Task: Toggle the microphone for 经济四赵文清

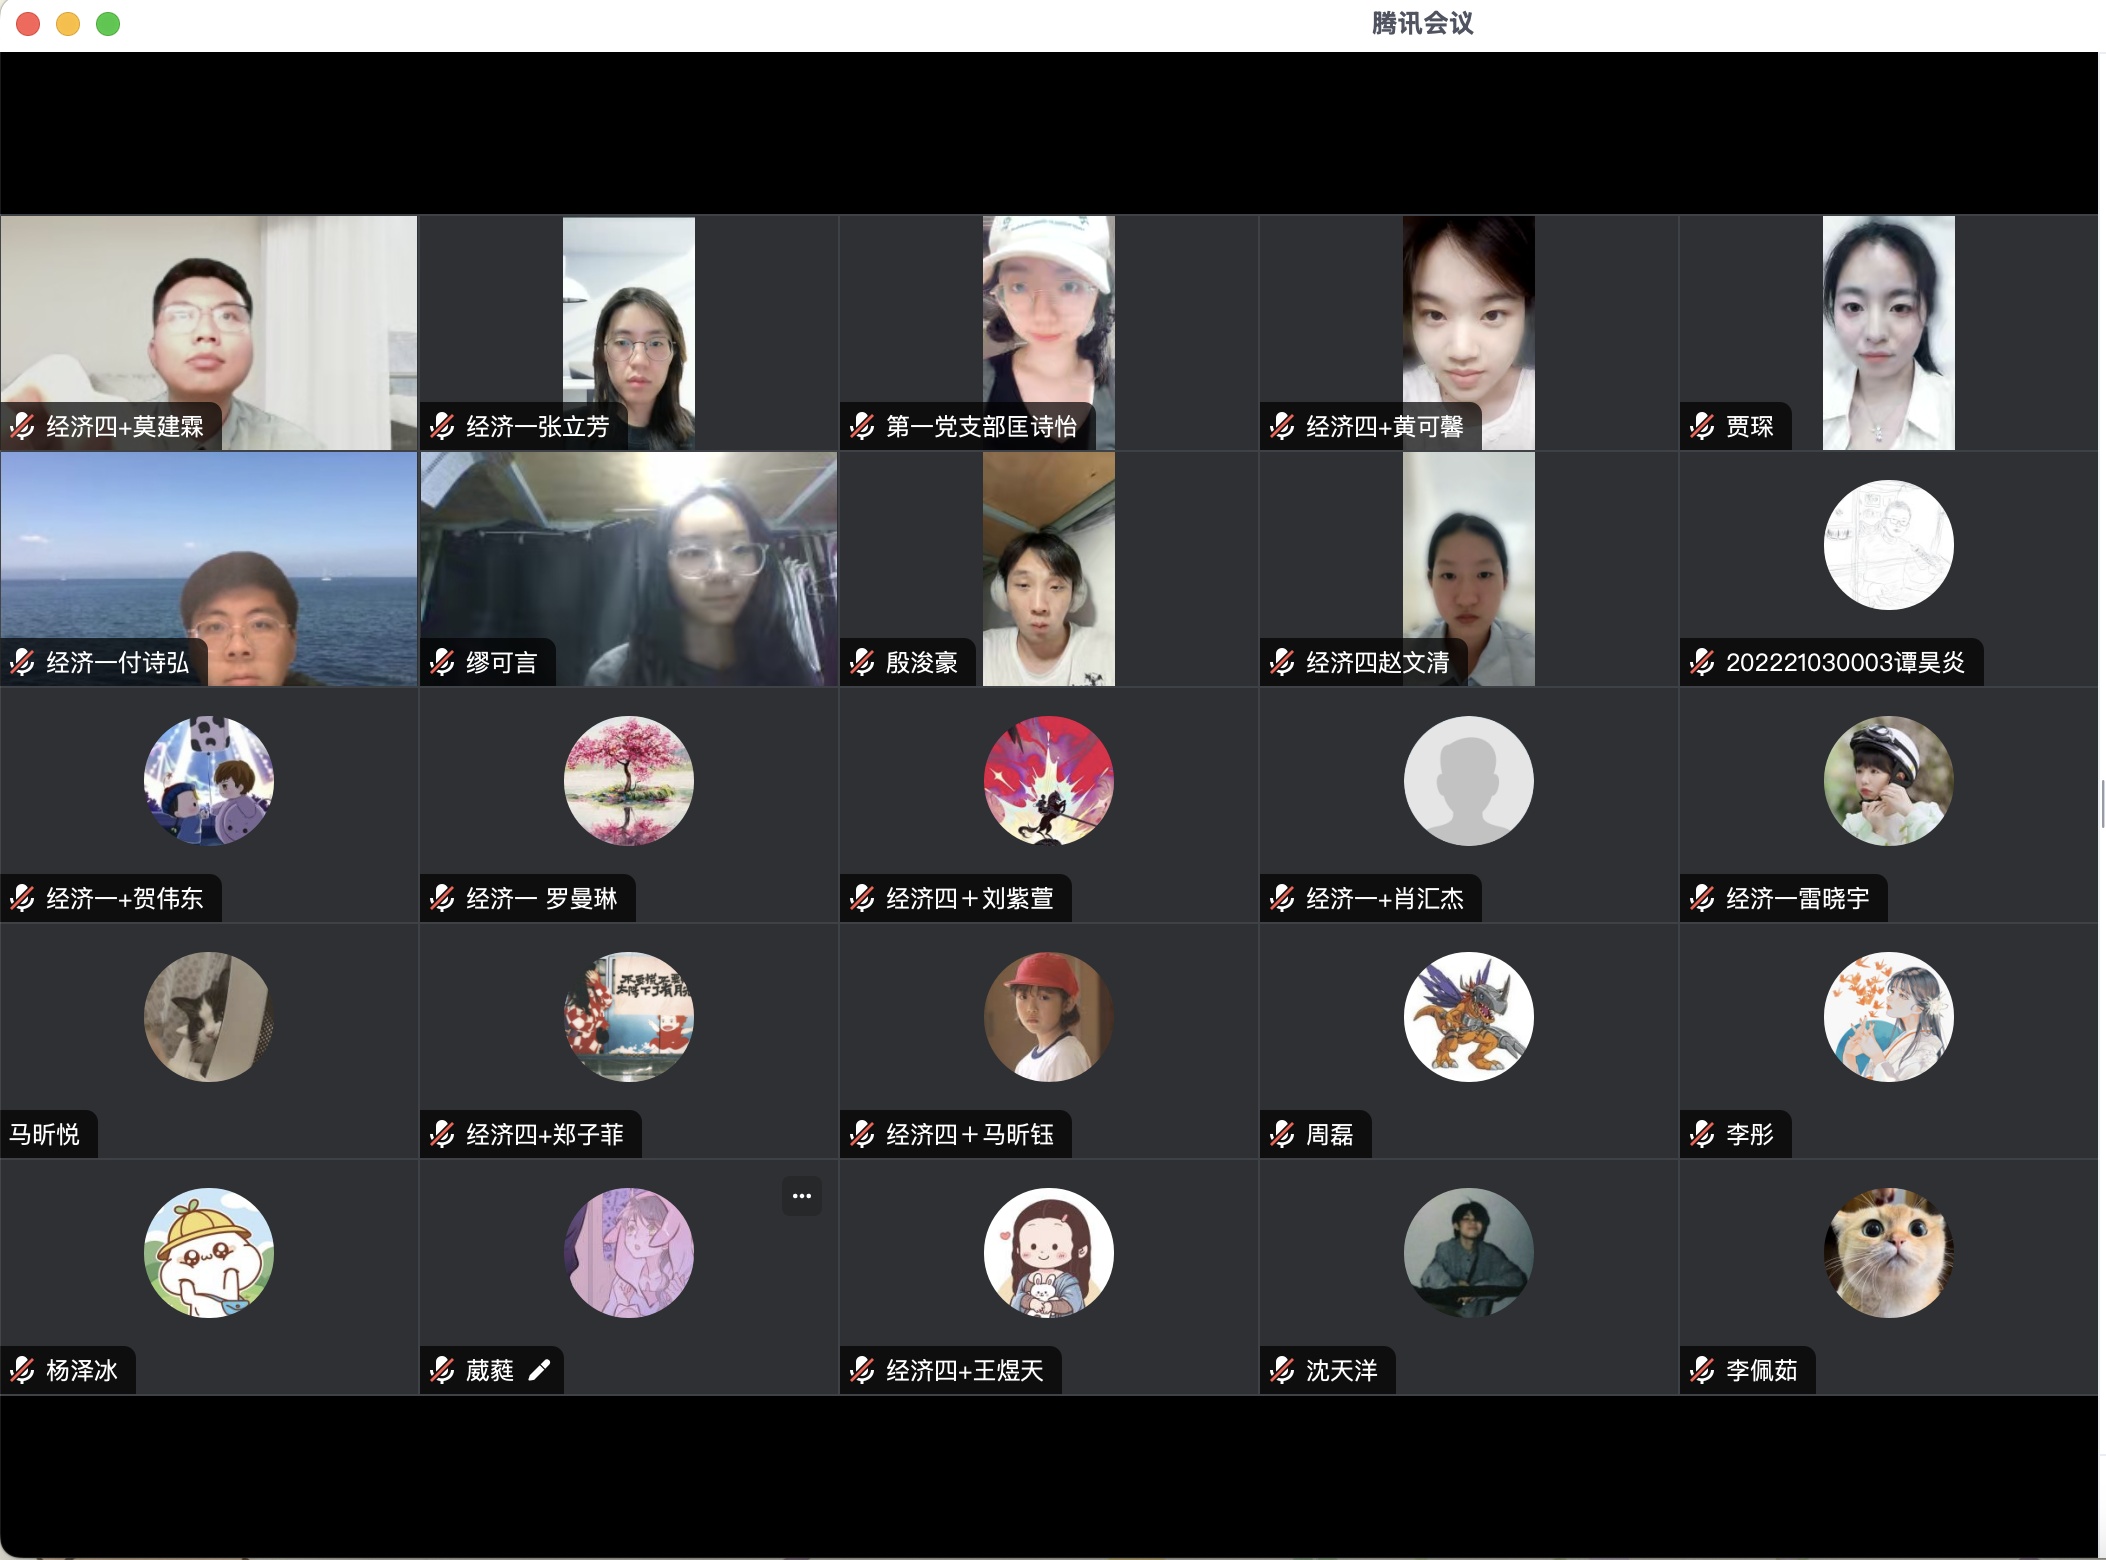Action: coord(1281,662)
